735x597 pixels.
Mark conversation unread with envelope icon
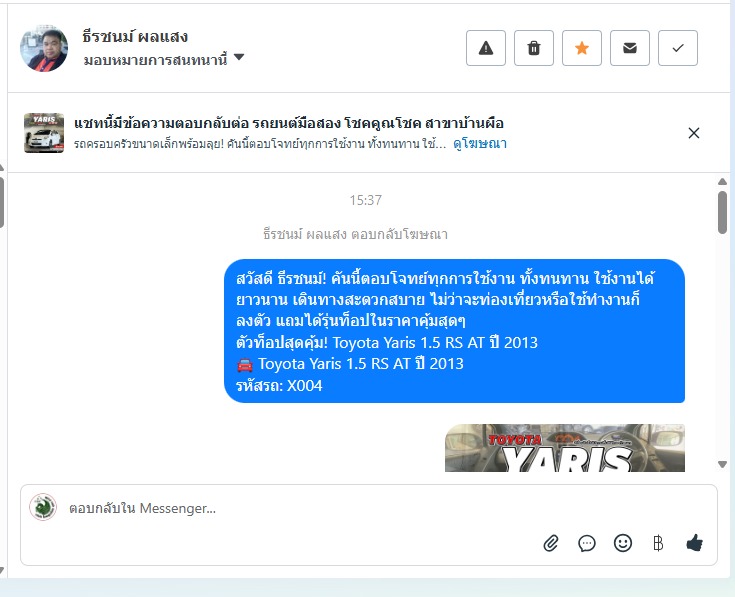[x=630, y=48]
